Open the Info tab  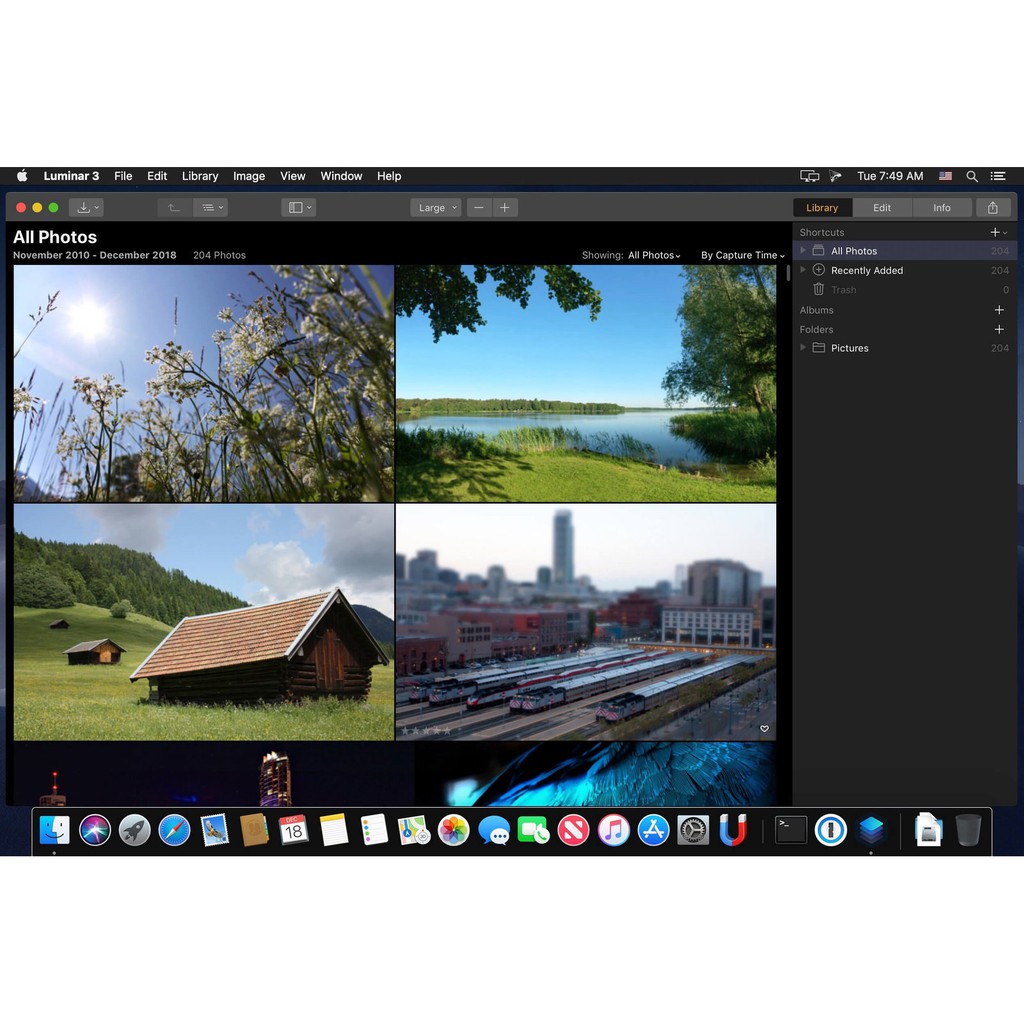coord(941,208)
